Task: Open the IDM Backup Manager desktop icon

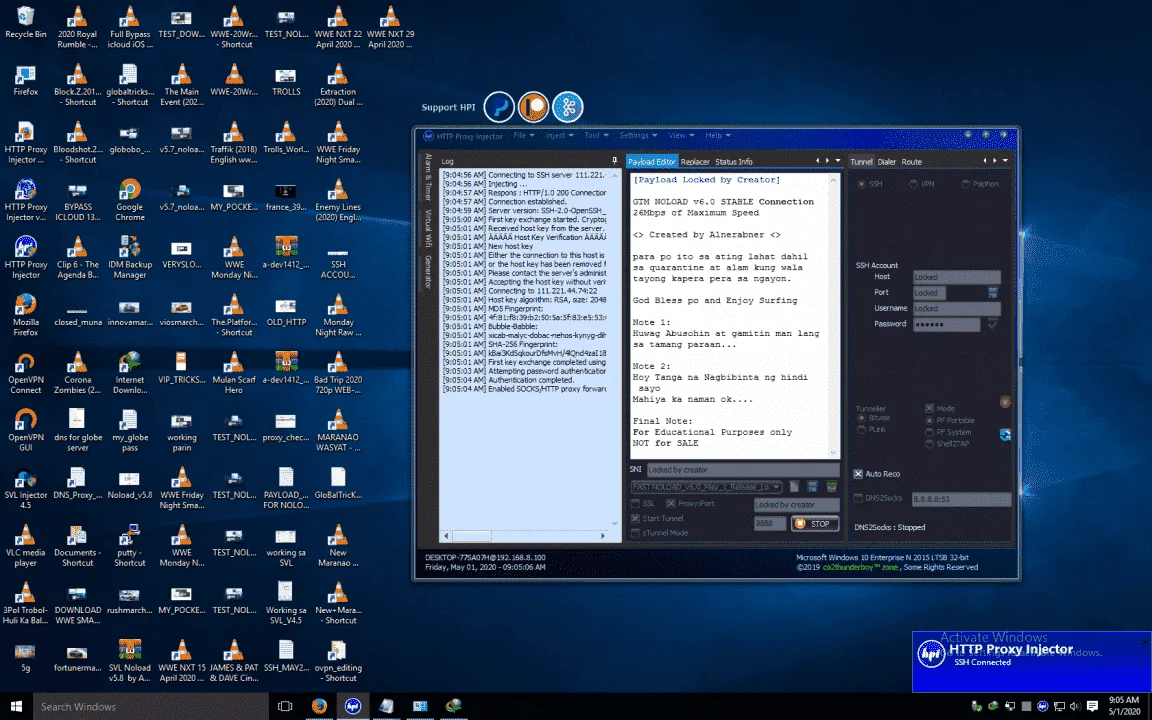Action: 130,257
